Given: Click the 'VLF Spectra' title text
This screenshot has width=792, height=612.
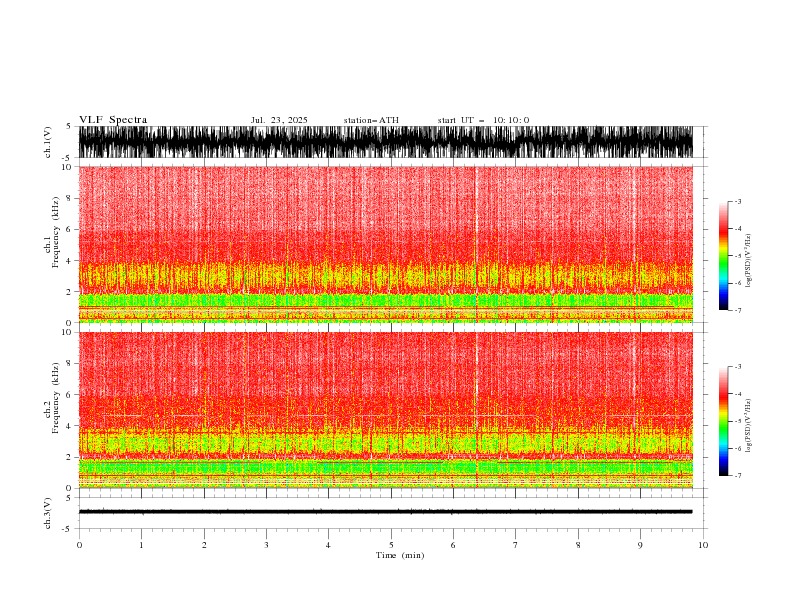Looking at the screenshot, I should [x=113, y=120].
